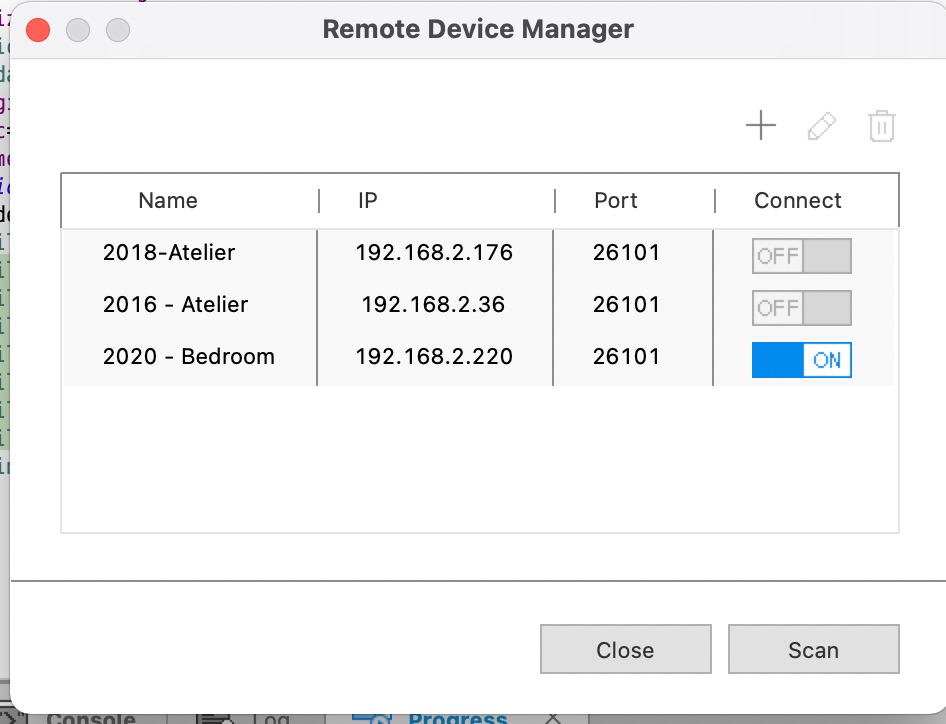Click IP address 192.168.2.220
This screenshot has height=724, width=946.
(434, 357)
